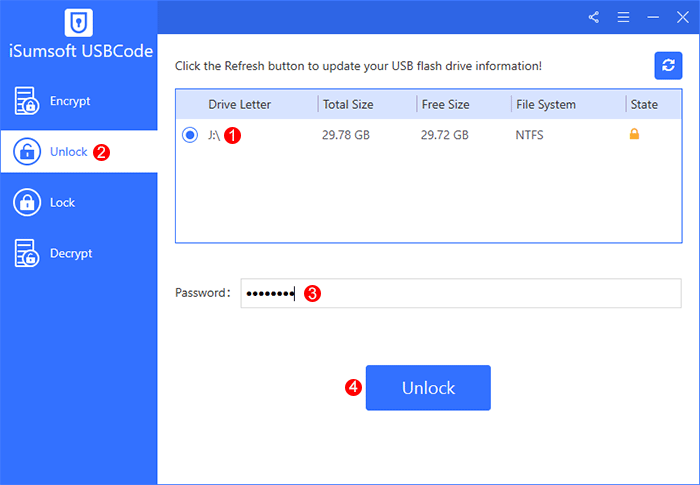Click the iSumsoft USBCode shield logo
Viewport: 700px width, 485px height.
[79, 22]
